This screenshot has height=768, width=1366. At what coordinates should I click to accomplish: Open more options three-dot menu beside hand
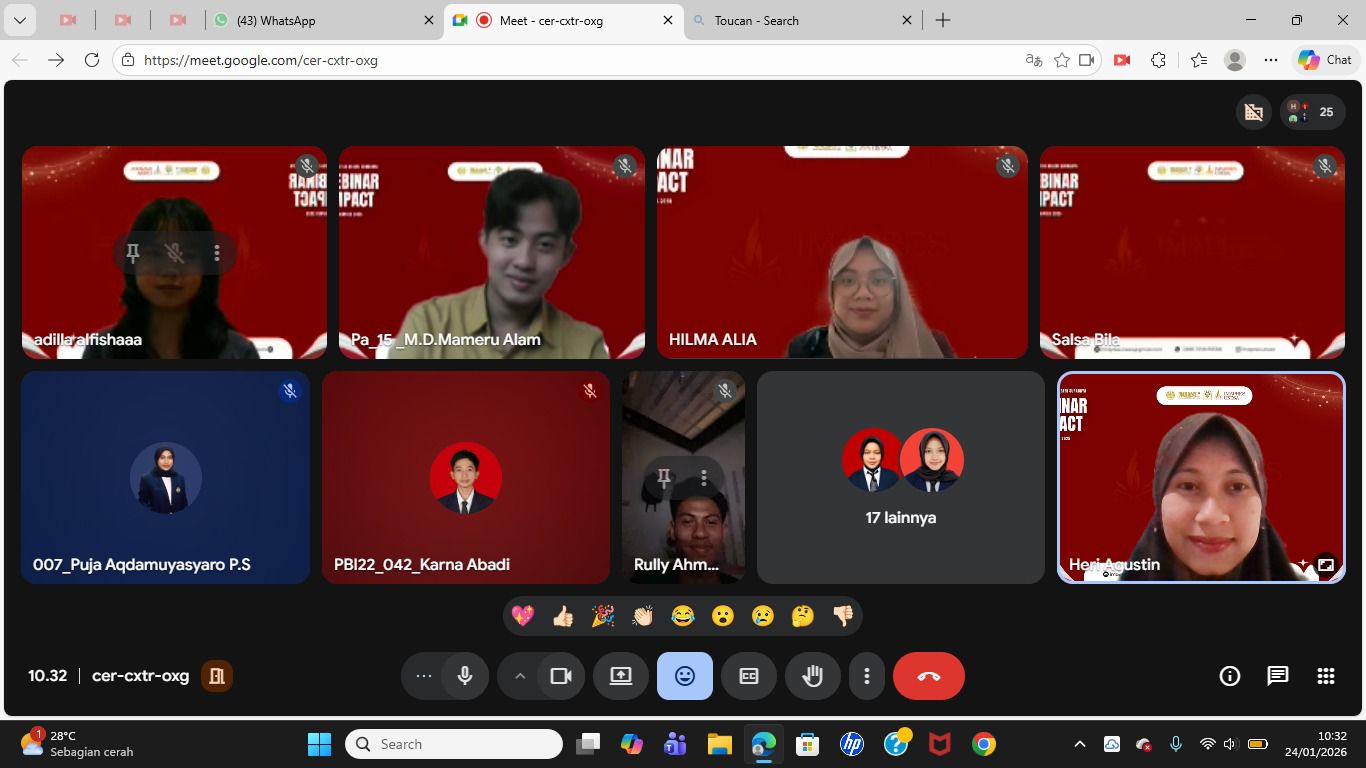point(866,676)
